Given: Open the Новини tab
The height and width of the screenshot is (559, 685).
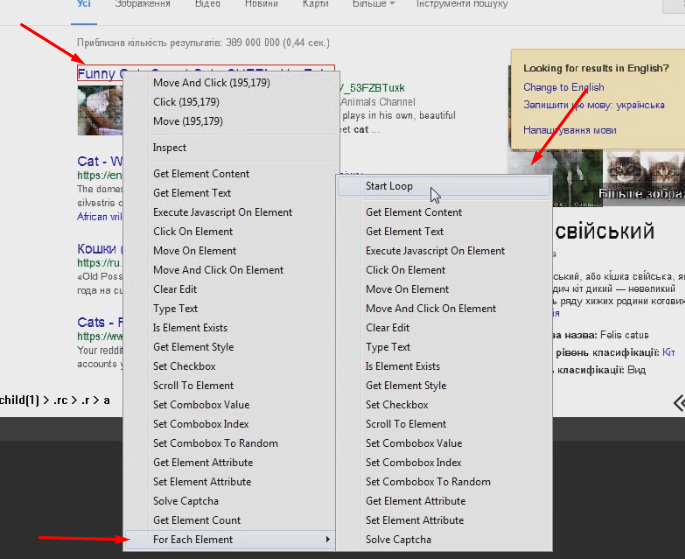Looking at the screenshot, I should (261, 5).
